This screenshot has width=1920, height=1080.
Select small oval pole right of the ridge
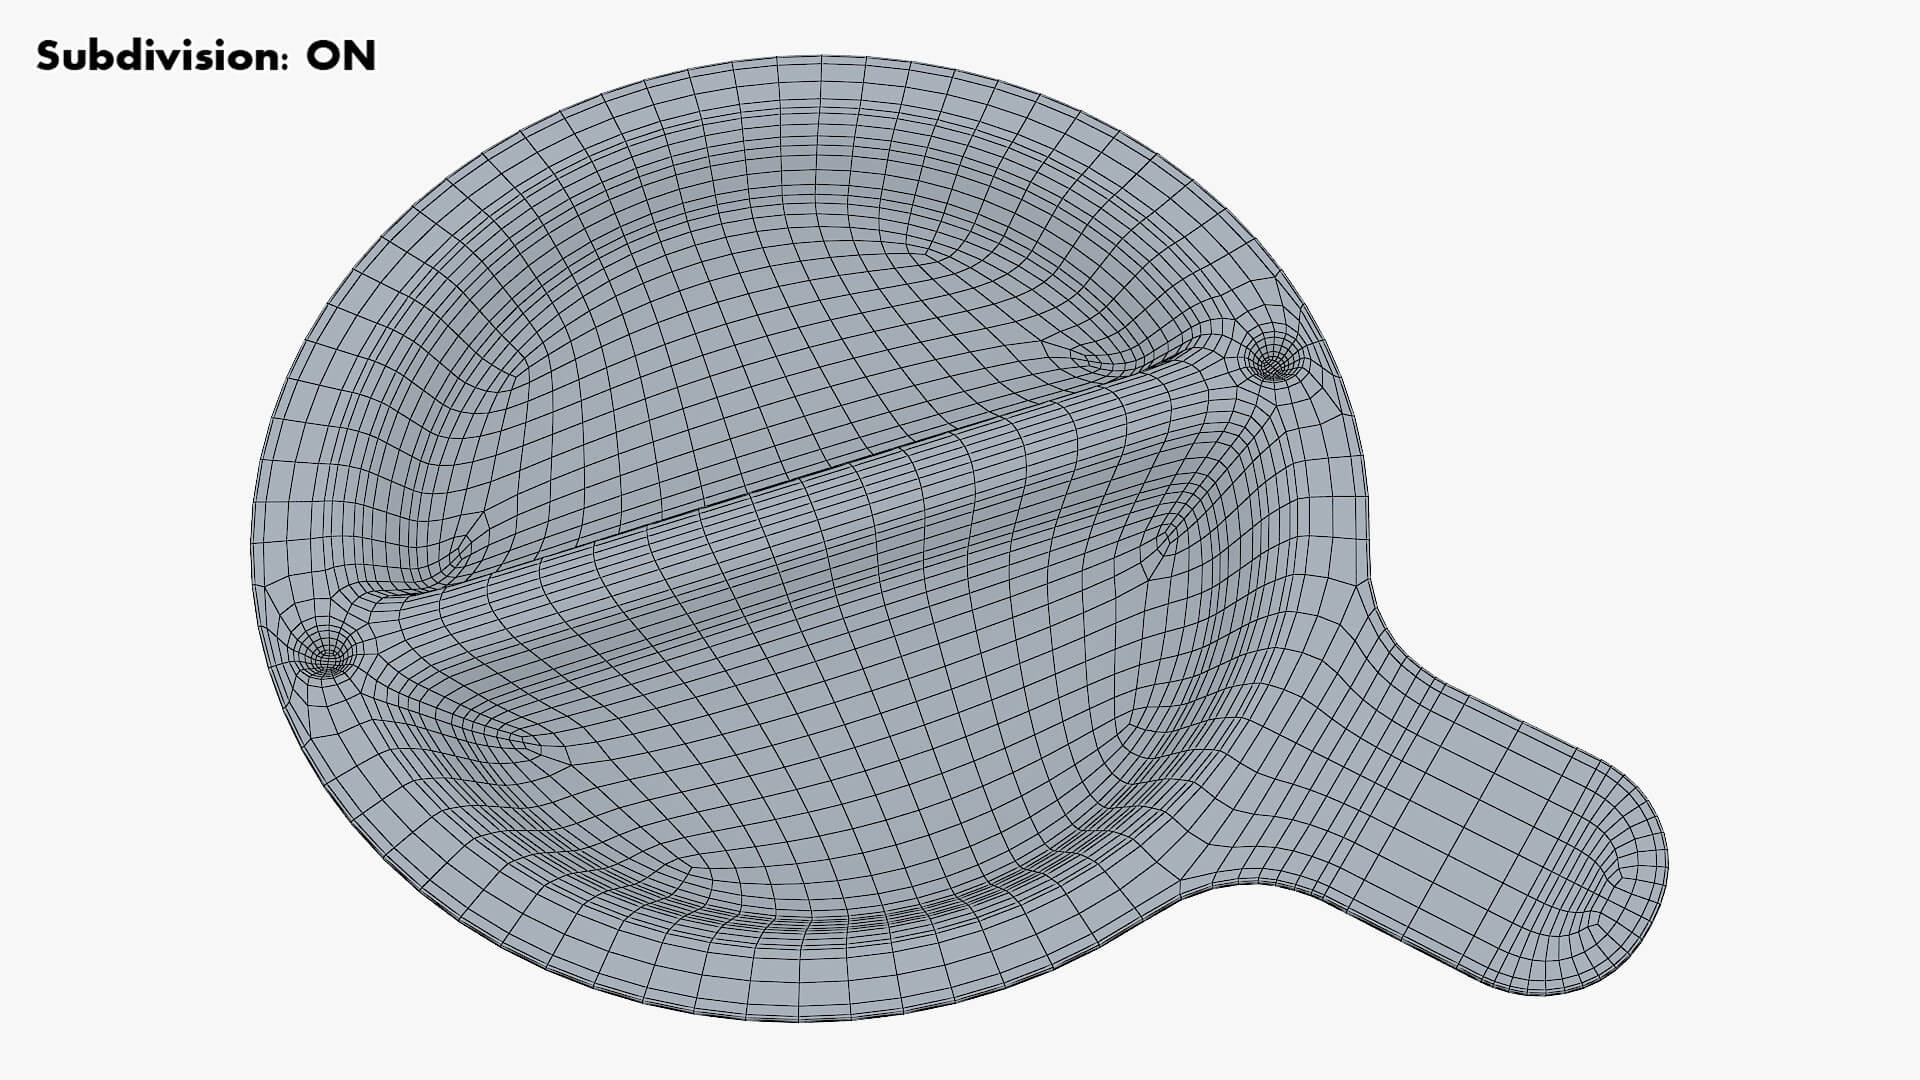pyautogui.click(x=1167, y=537)
